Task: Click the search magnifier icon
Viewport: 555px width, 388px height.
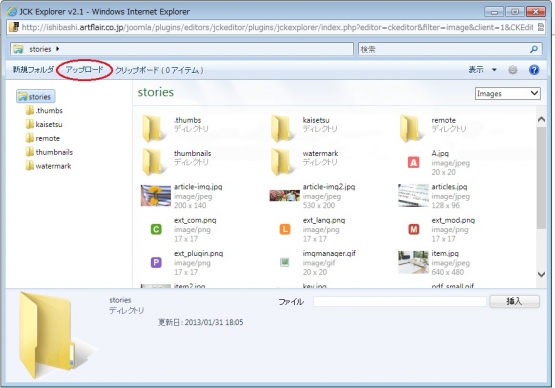Action: coord(534,49)
